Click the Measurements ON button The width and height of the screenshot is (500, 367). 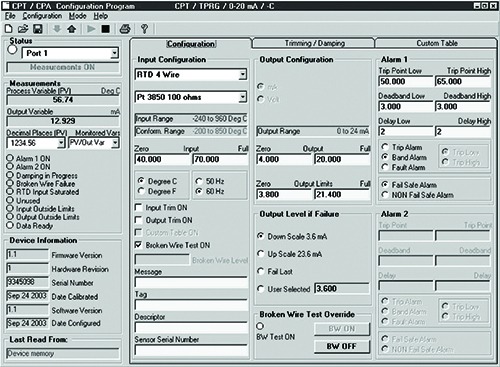pos(63,67)
